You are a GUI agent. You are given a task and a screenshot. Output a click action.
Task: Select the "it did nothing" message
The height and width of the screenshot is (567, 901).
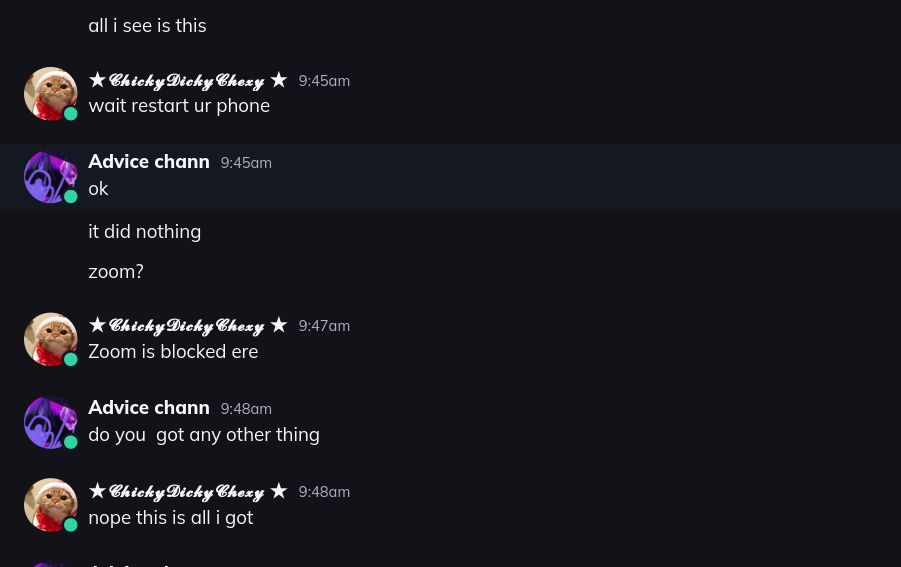[x=144, y=232]
